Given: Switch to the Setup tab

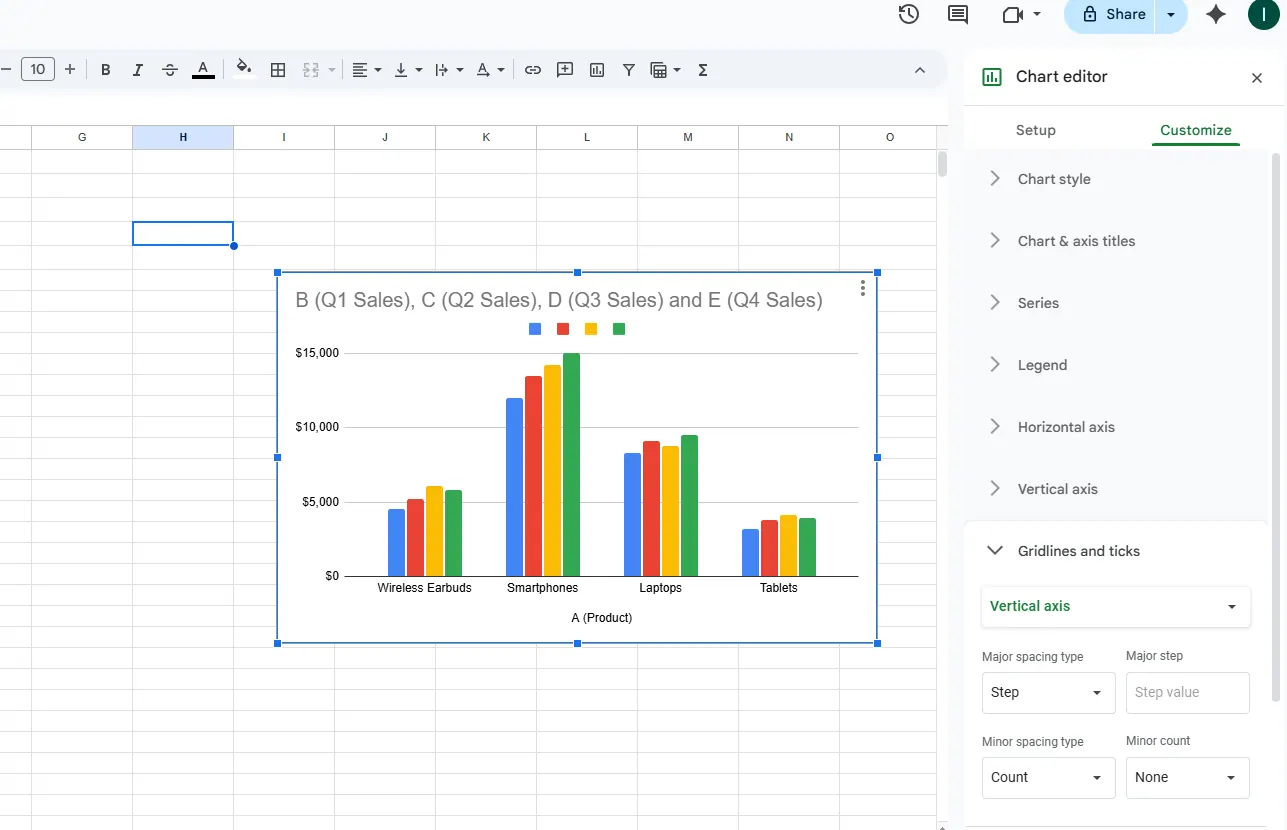Looking at the screenshot, I should (x=1035, y=130).
